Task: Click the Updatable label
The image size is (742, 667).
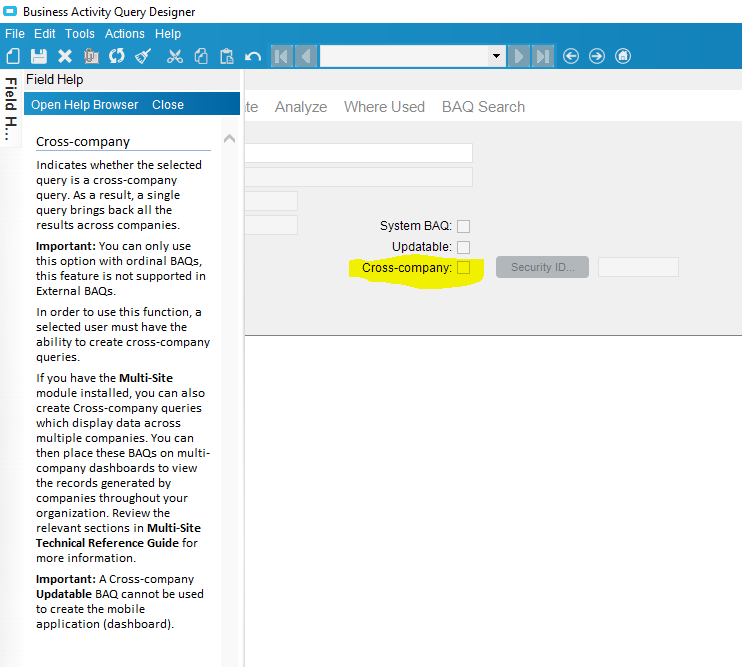Action: click(422, 247)
